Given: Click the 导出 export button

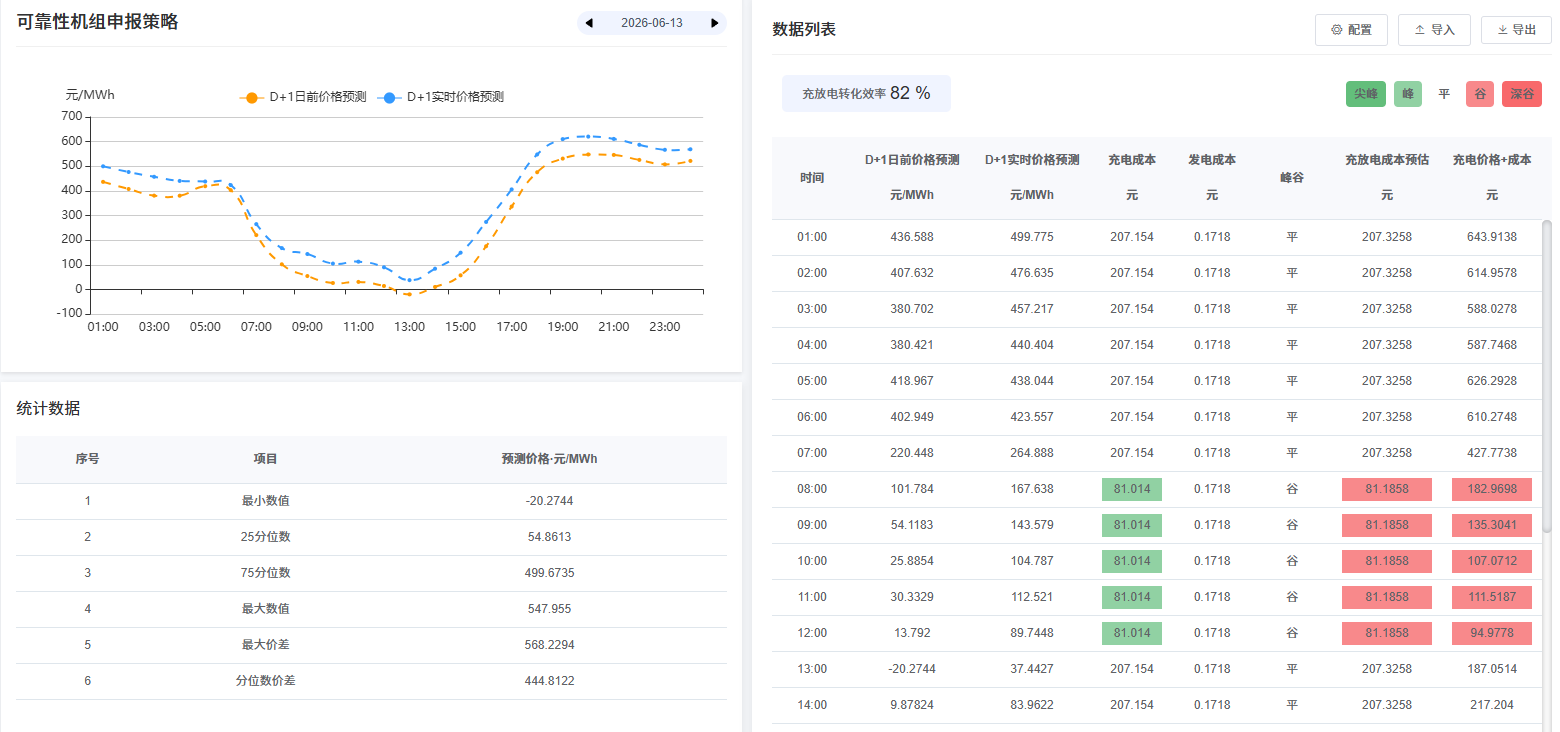Looking at the screenshot, I should pyautogui.click(x=1516, y=30).
